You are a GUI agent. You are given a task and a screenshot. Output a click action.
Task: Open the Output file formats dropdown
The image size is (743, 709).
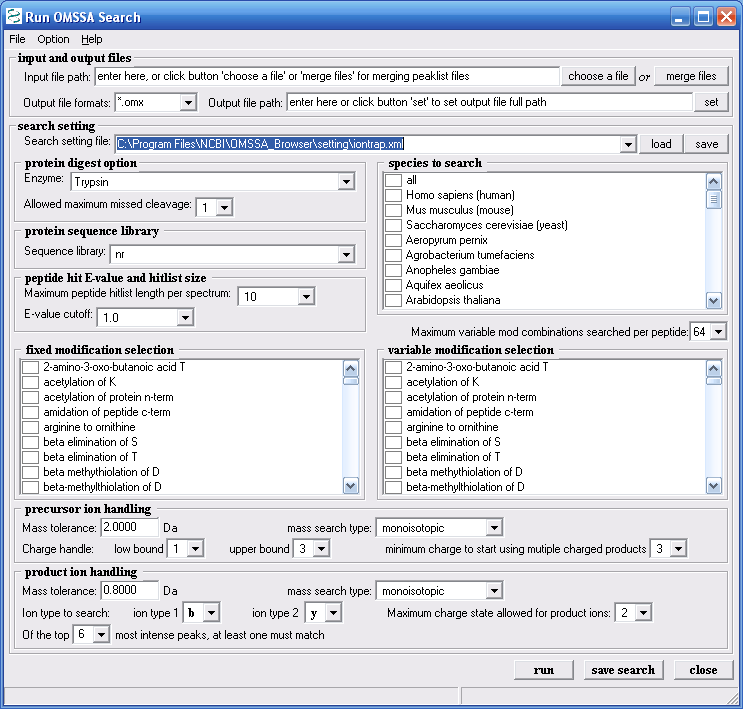tap(188, 102)
